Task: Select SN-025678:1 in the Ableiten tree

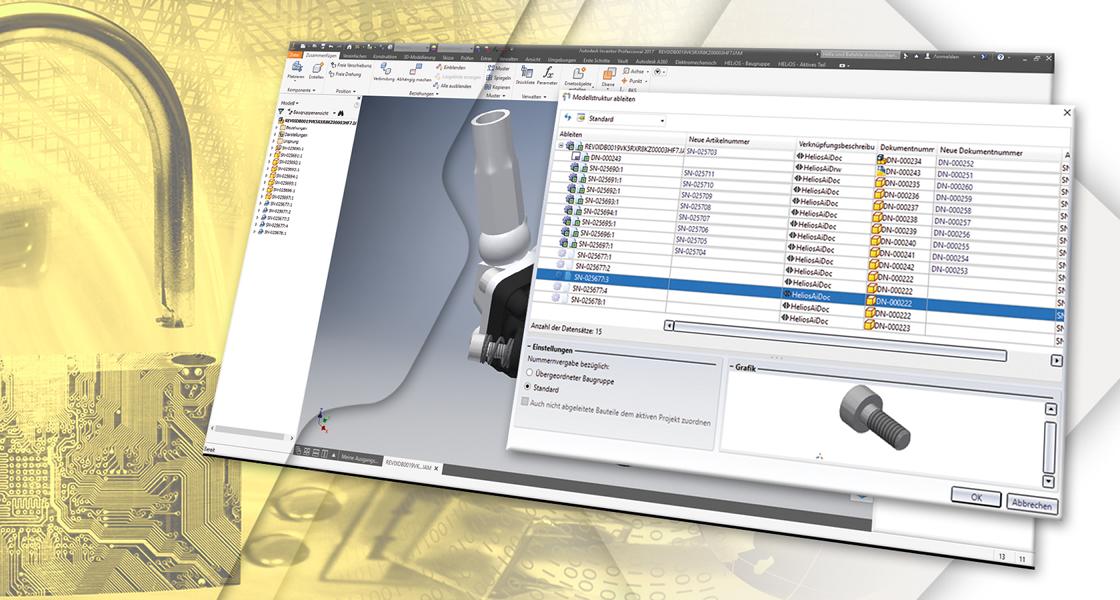Action: (x=589, y=301)
